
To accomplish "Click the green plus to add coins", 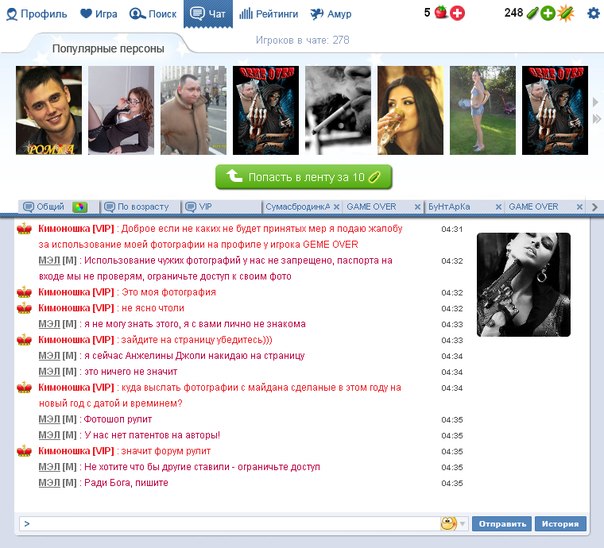I will tap(547, 14).
